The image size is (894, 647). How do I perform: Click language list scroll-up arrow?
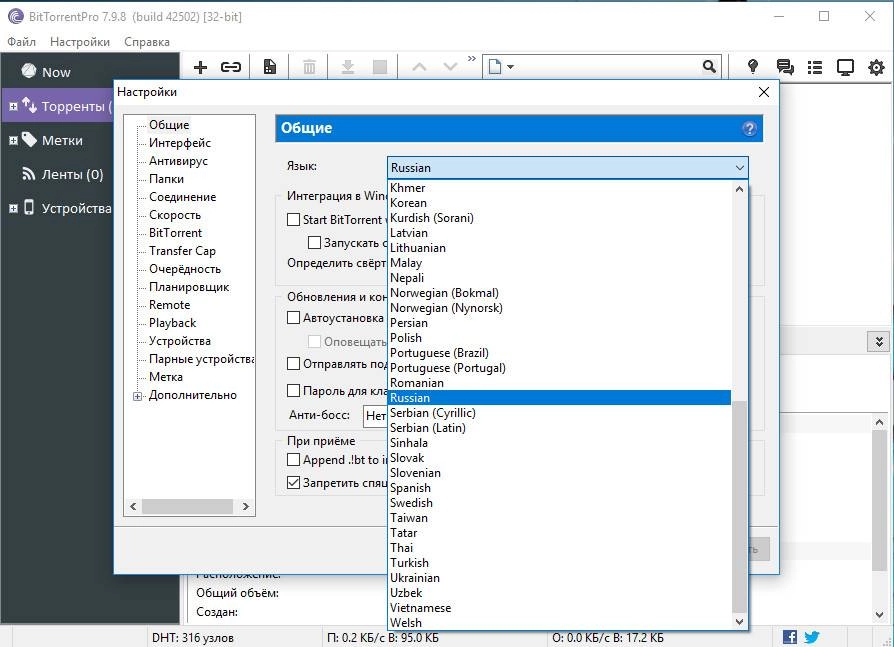pos(739,189)
